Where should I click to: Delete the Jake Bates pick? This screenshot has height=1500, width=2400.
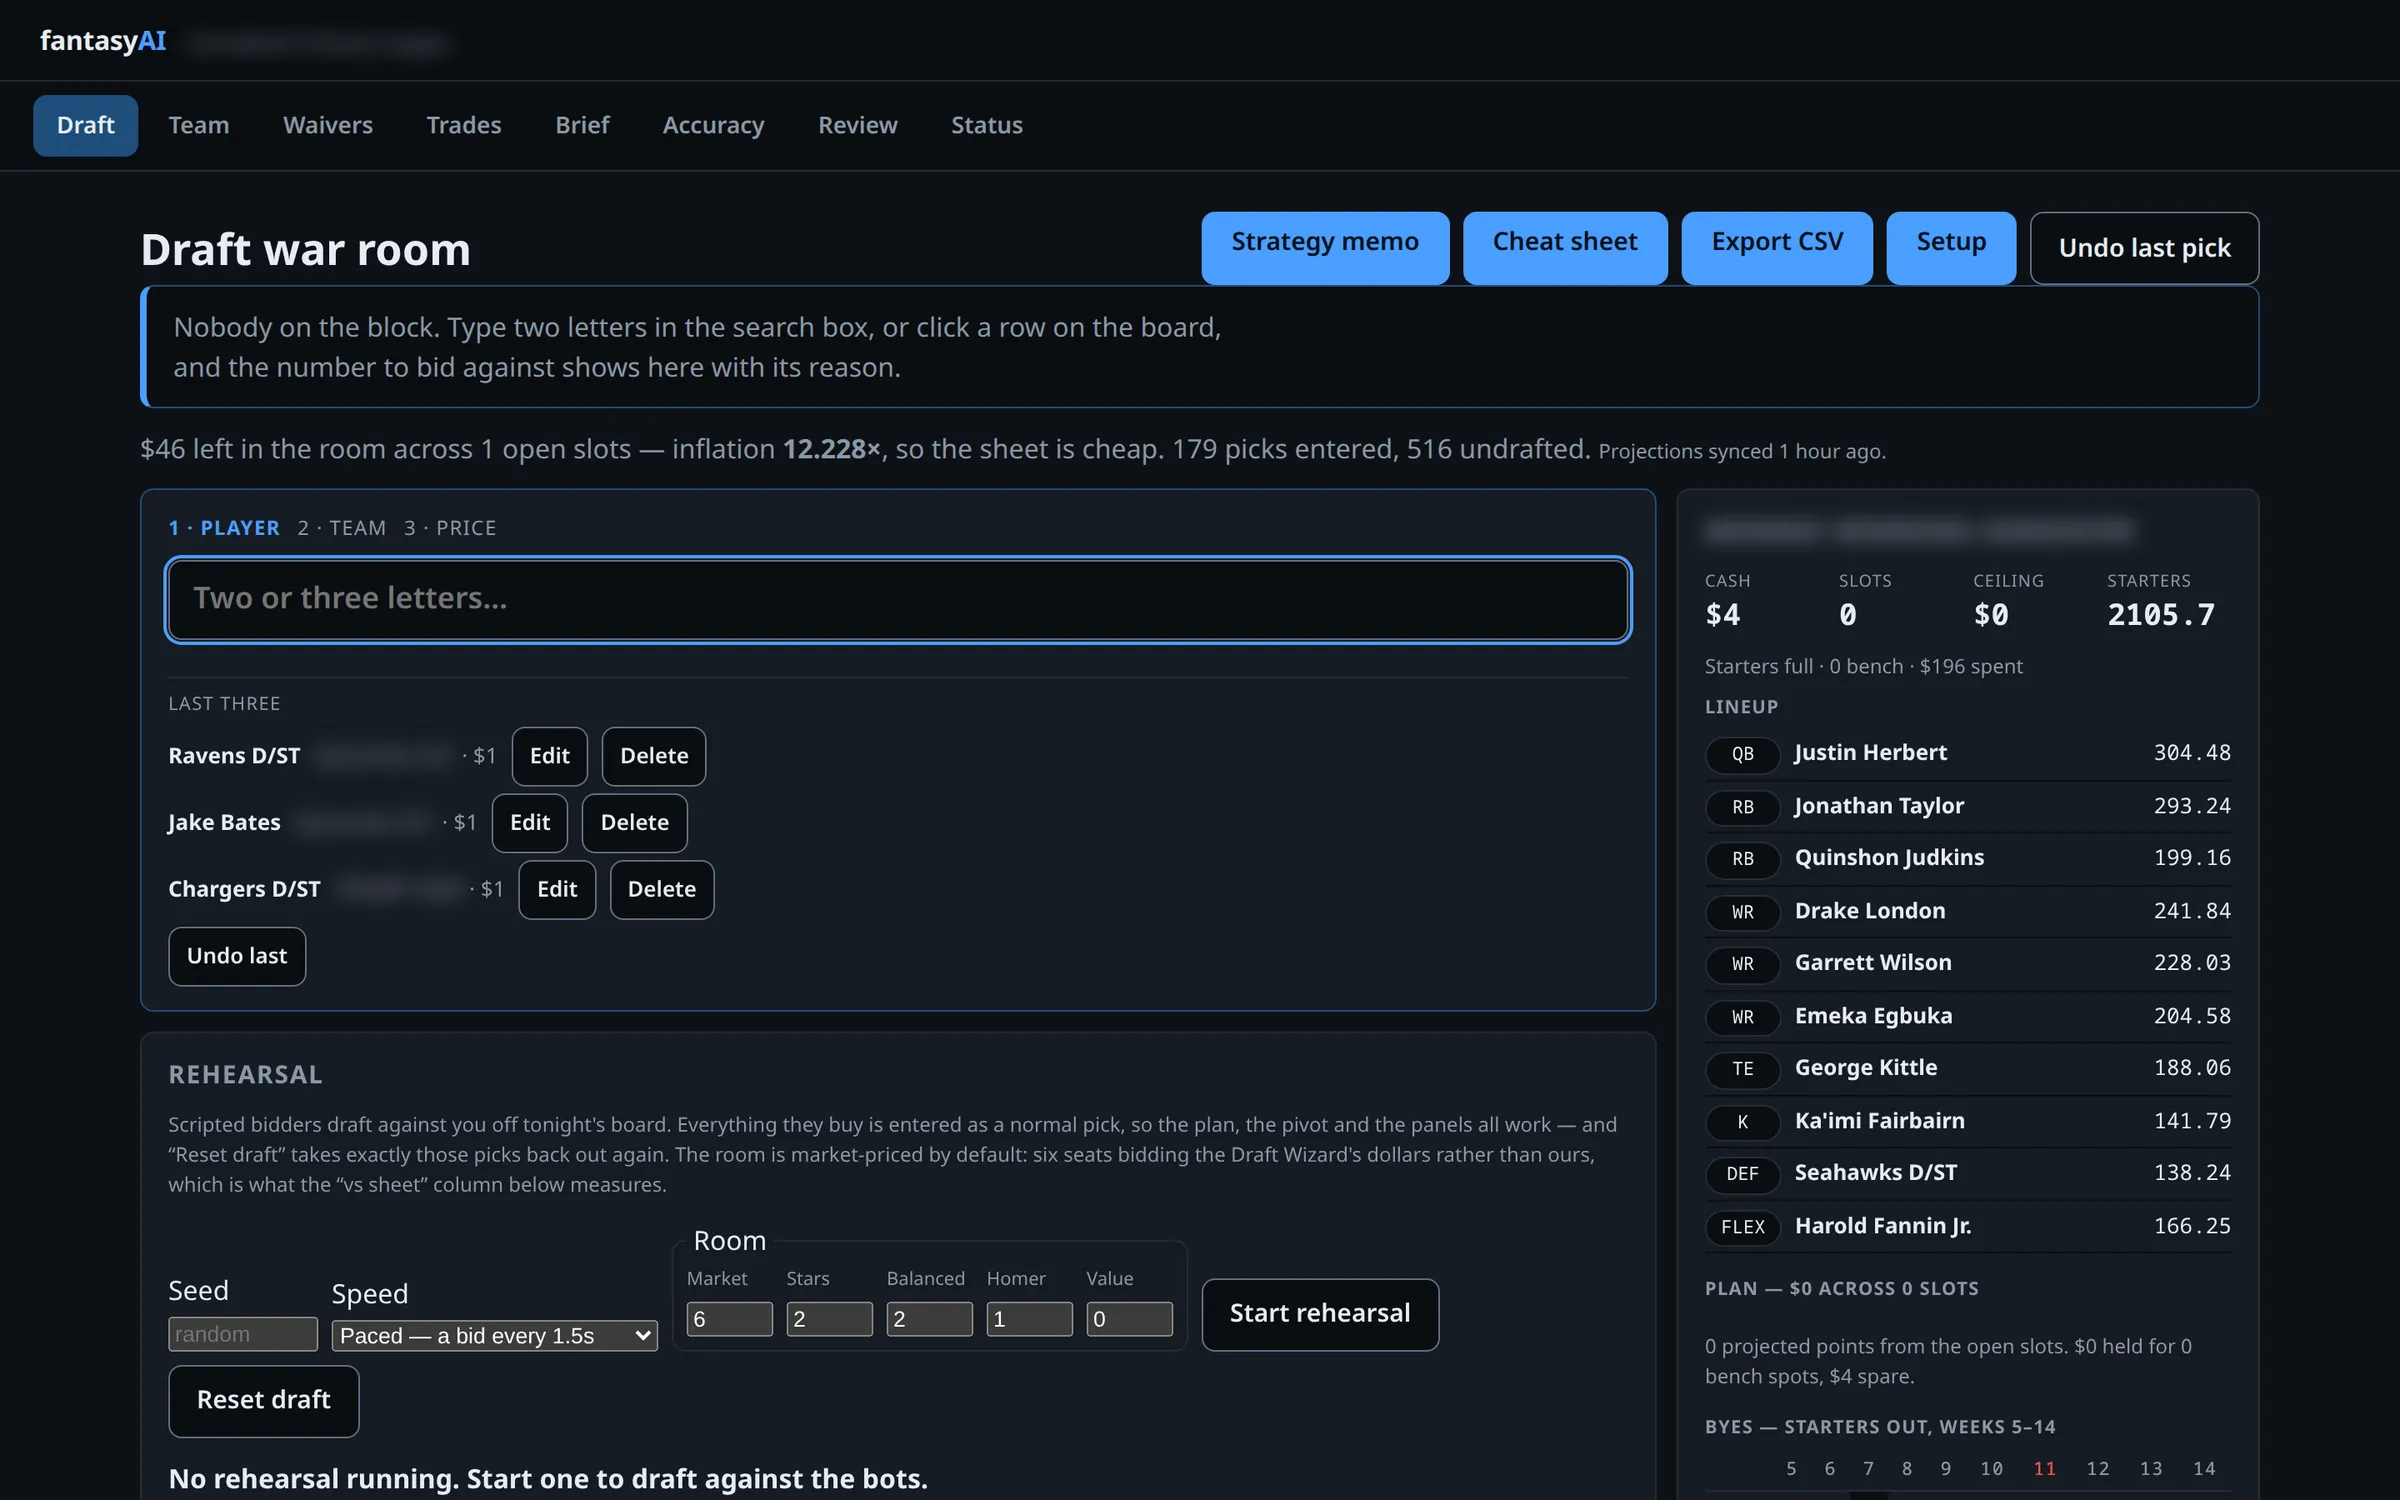[x=634, y=823]
